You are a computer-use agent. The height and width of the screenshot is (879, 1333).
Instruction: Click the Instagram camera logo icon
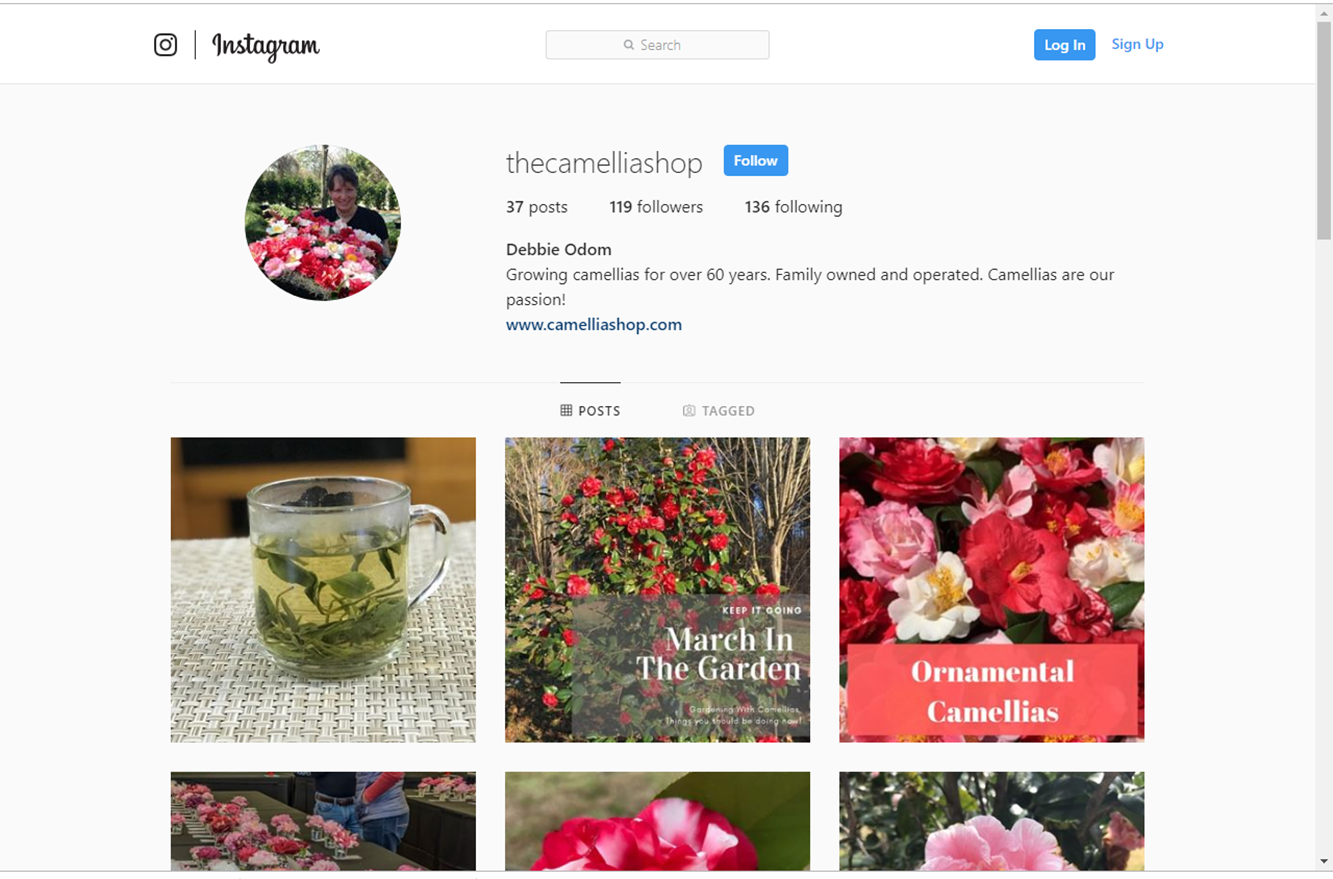point(166,45)
